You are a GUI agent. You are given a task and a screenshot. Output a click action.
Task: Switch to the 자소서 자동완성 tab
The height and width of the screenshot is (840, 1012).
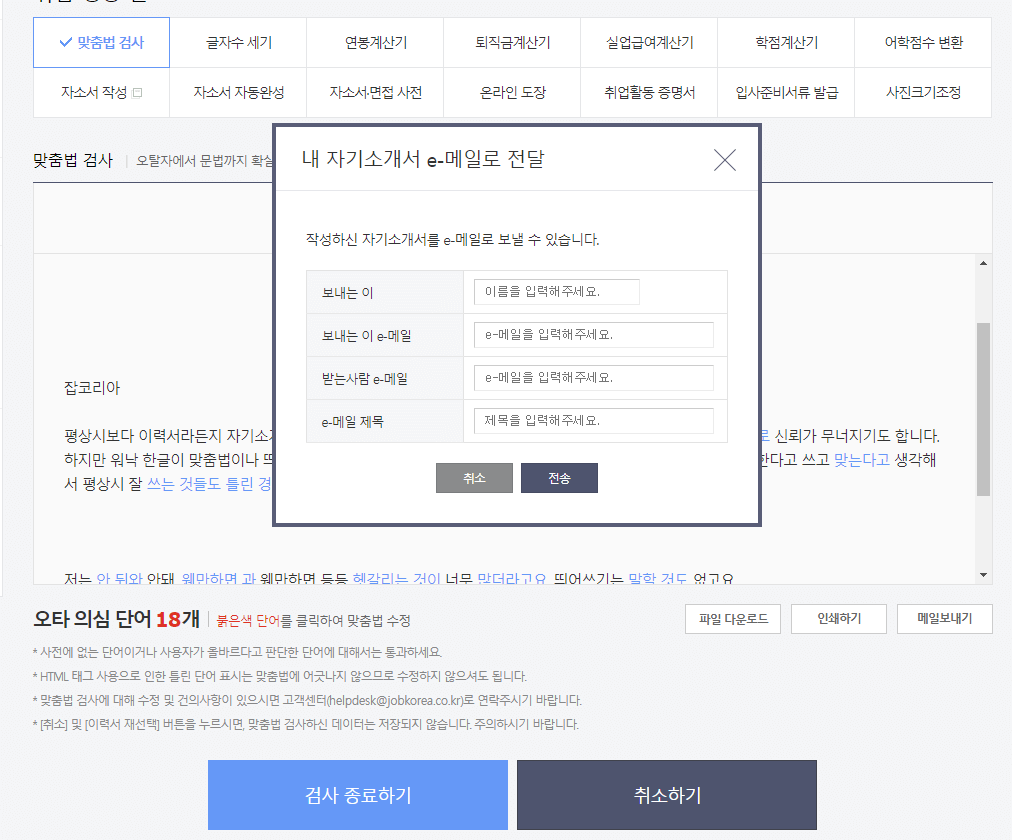239,92
